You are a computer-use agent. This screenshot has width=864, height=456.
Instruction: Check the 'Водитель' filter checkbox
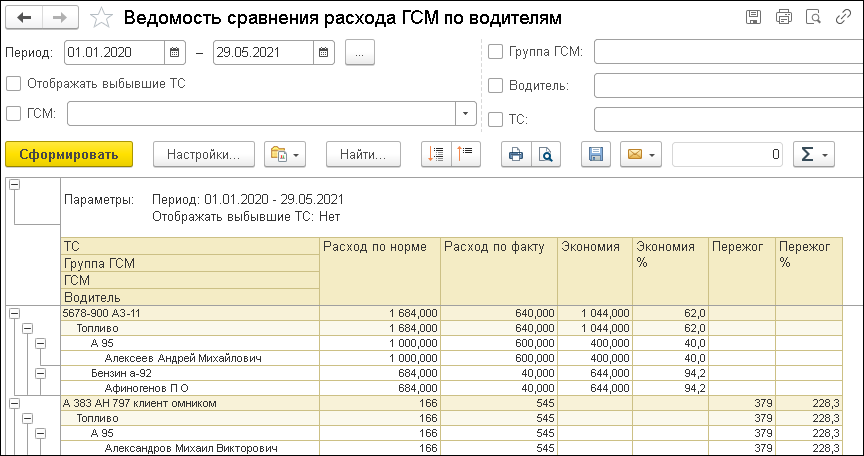click(495, 85)
